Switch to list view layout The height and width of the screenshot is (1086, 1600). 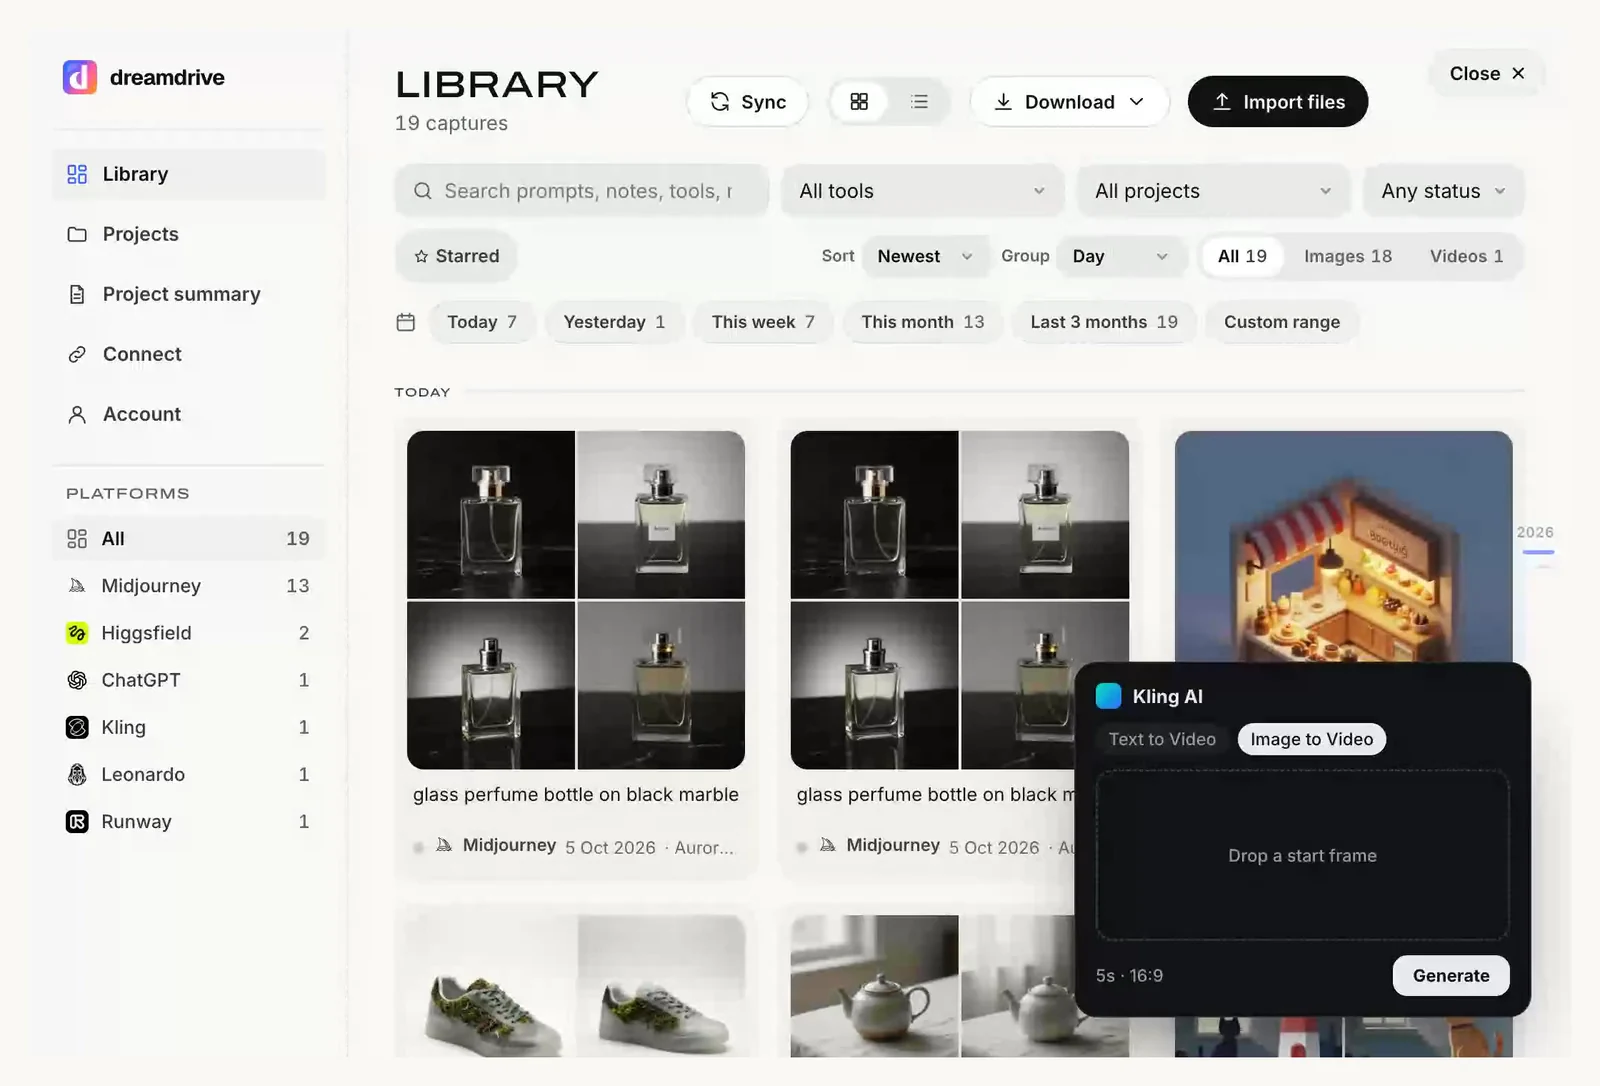919,102
